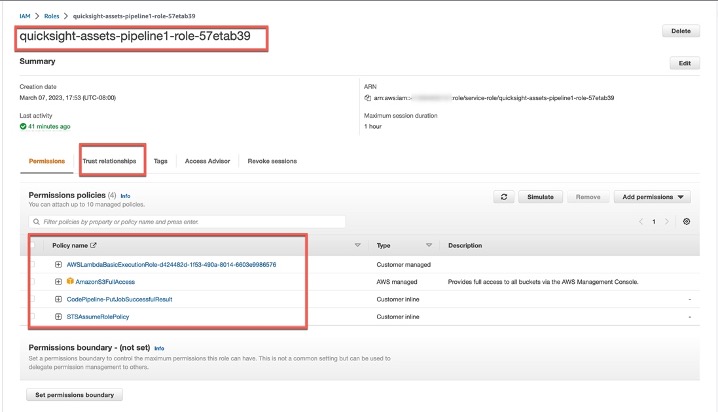
Task: Expand the STSAssumeRolePolicy row
Action: point(58,316)
